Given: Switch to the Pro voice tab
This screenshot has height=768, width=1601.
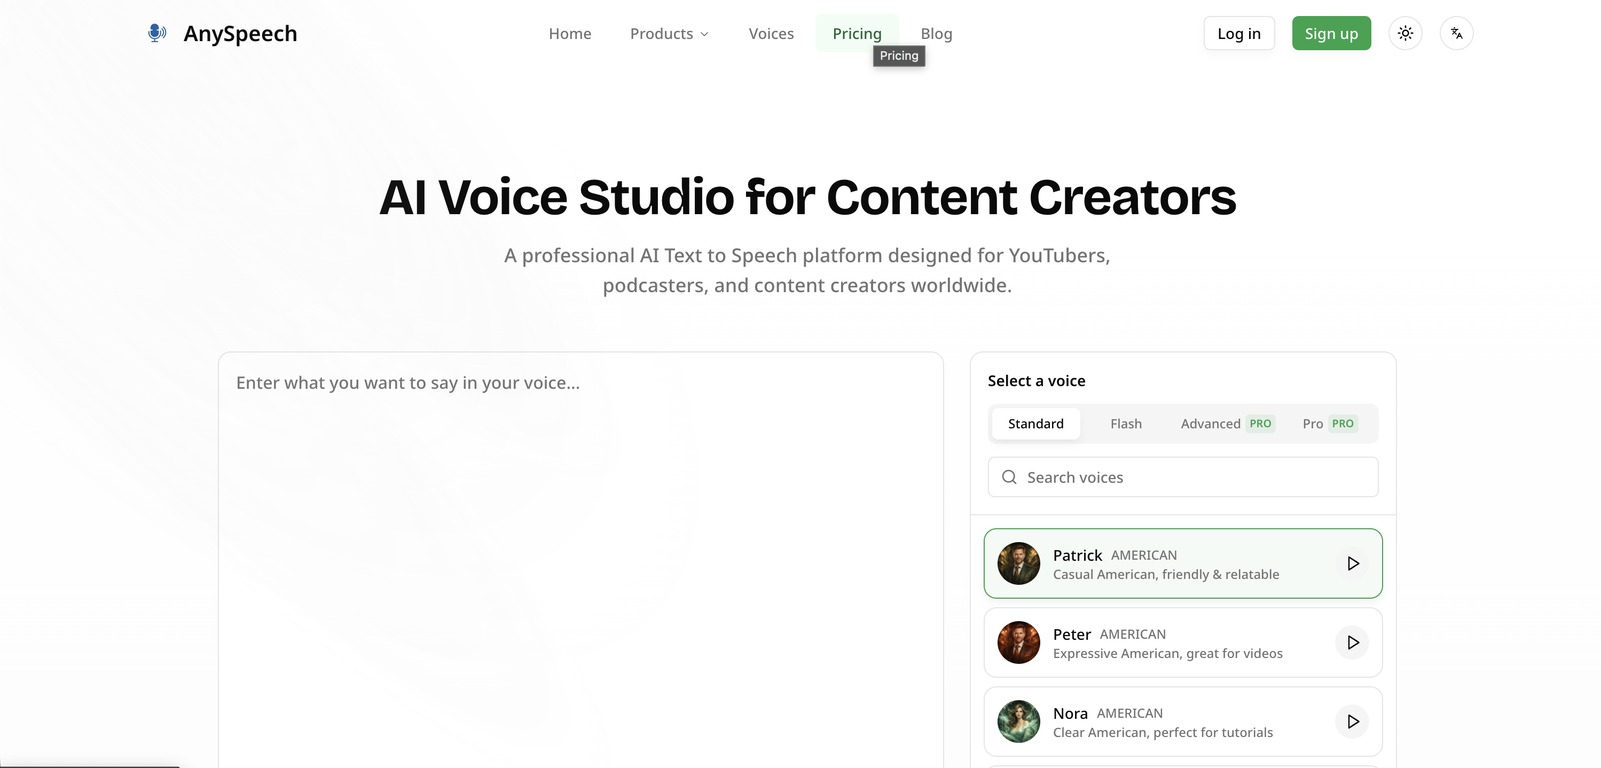Looking at the screenshot, I should point(1327,424).
